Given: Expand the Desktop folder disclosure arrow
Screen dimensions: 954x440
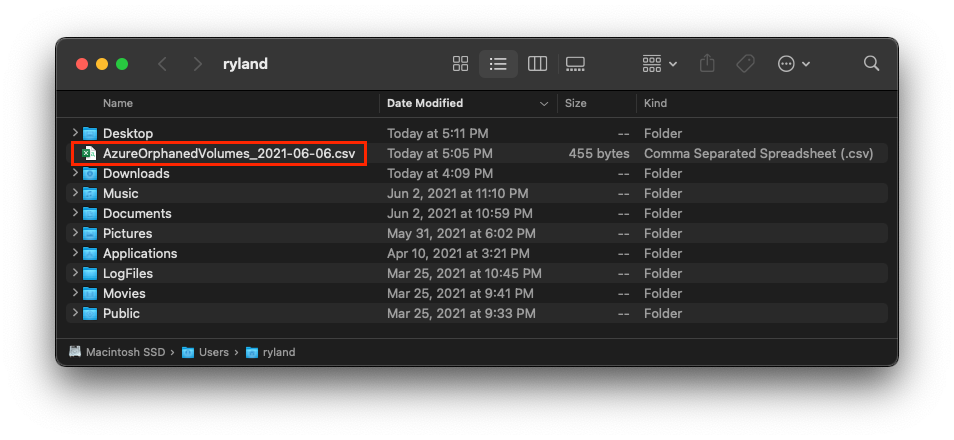Looking at the screenshot, I should [75, 133].
